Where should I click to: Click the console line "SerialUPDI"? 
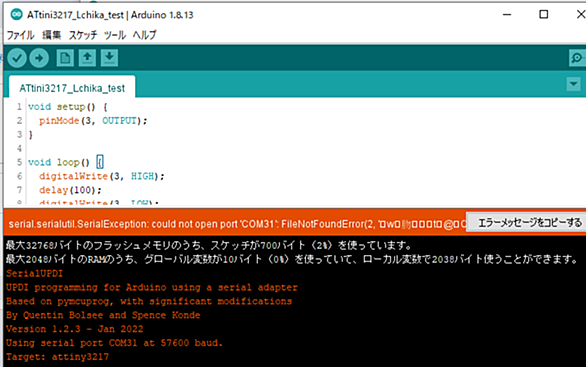coord(34,273)
